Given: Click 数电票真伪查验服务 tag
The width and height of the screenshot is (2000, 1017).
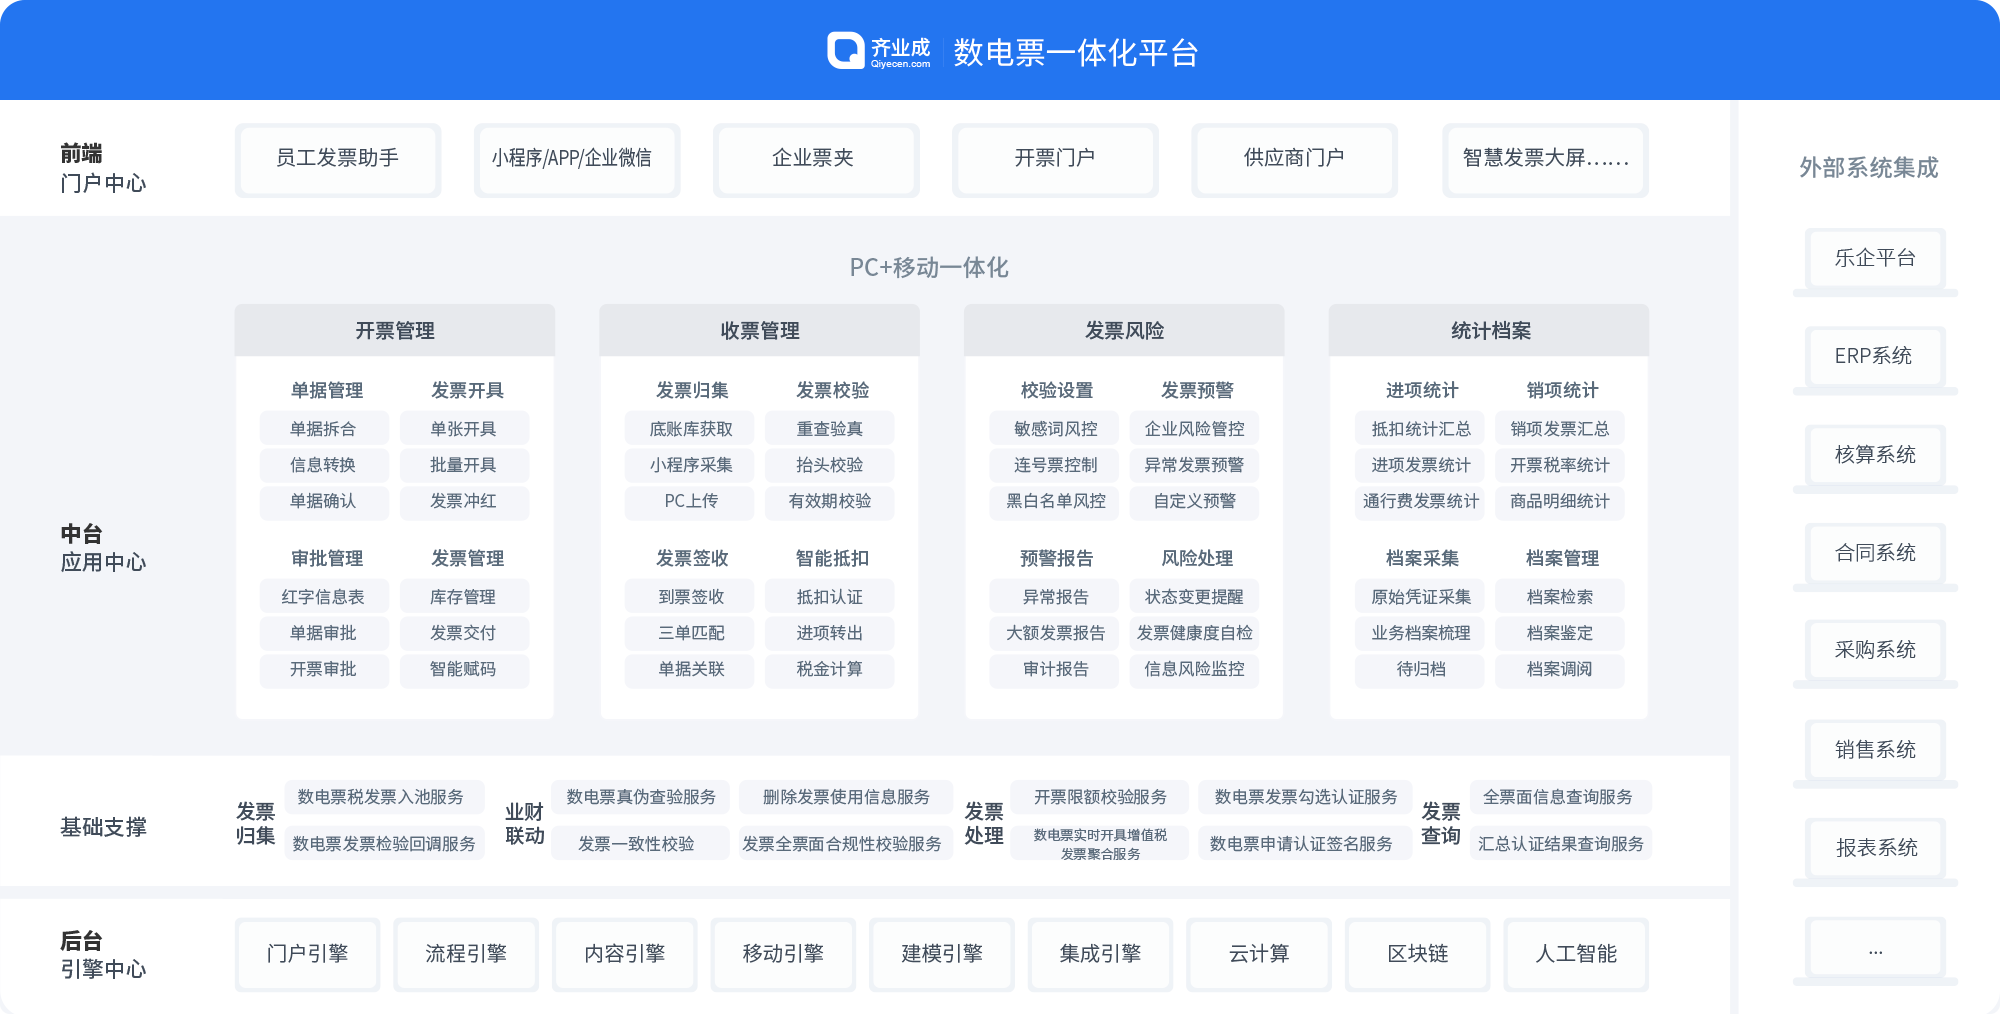Looking at the screenshot, I should (x=641, y=797).
